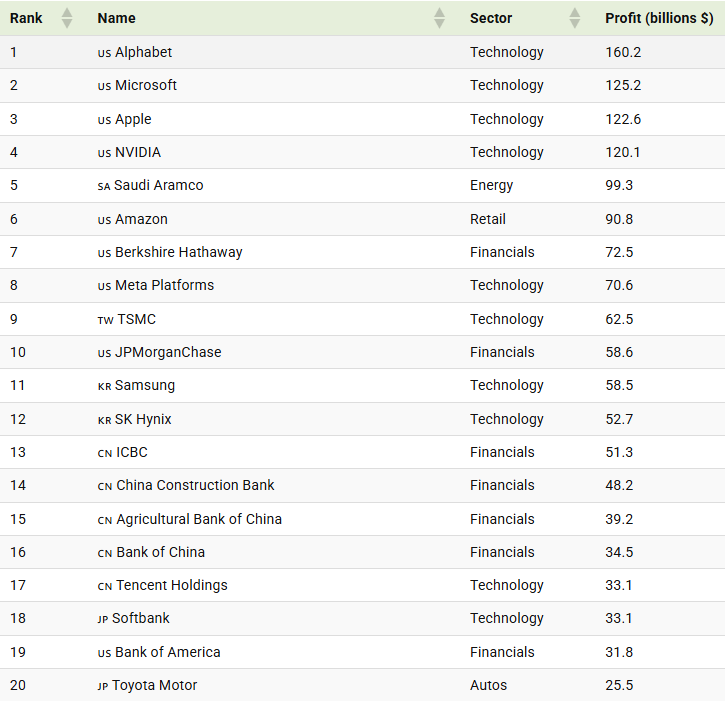This screenshot has height=711, width=725.
Task: Select the Samsung company name
Action: tap(145, 386)
